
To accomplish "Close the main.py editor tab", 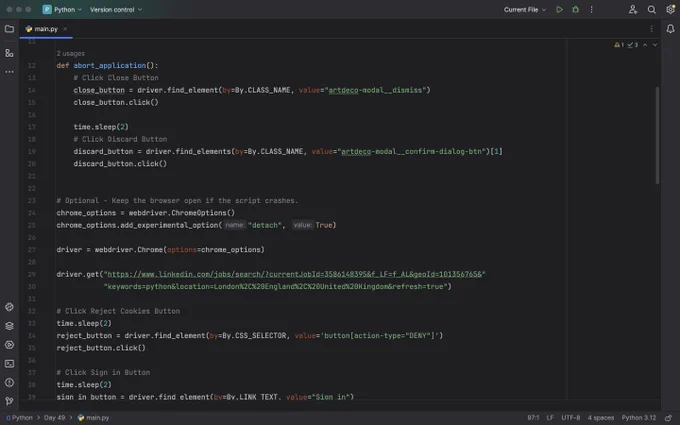I will (x=65, y=29).
